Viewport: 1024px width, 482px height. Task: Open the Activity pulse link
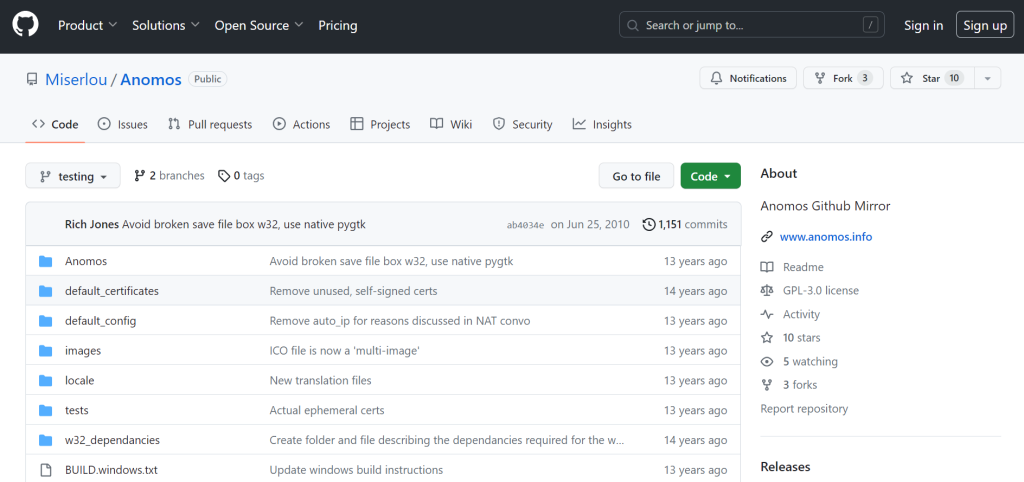(801, 314)
